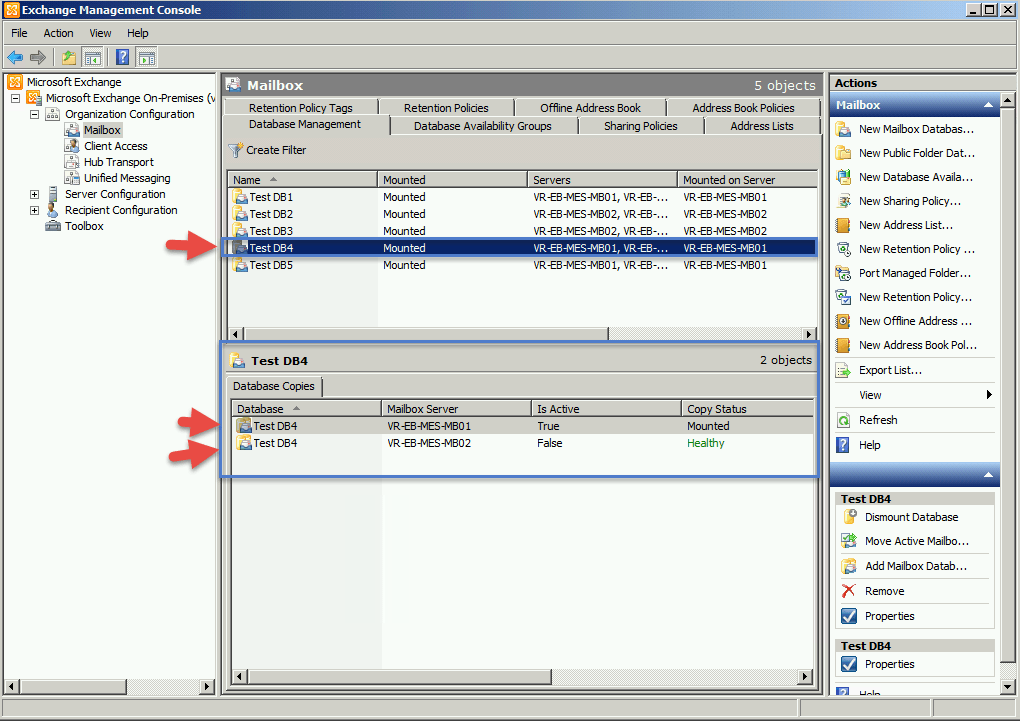Click the New Database Availability Group icon
The image size is (1020, 721).
[843, 177]
